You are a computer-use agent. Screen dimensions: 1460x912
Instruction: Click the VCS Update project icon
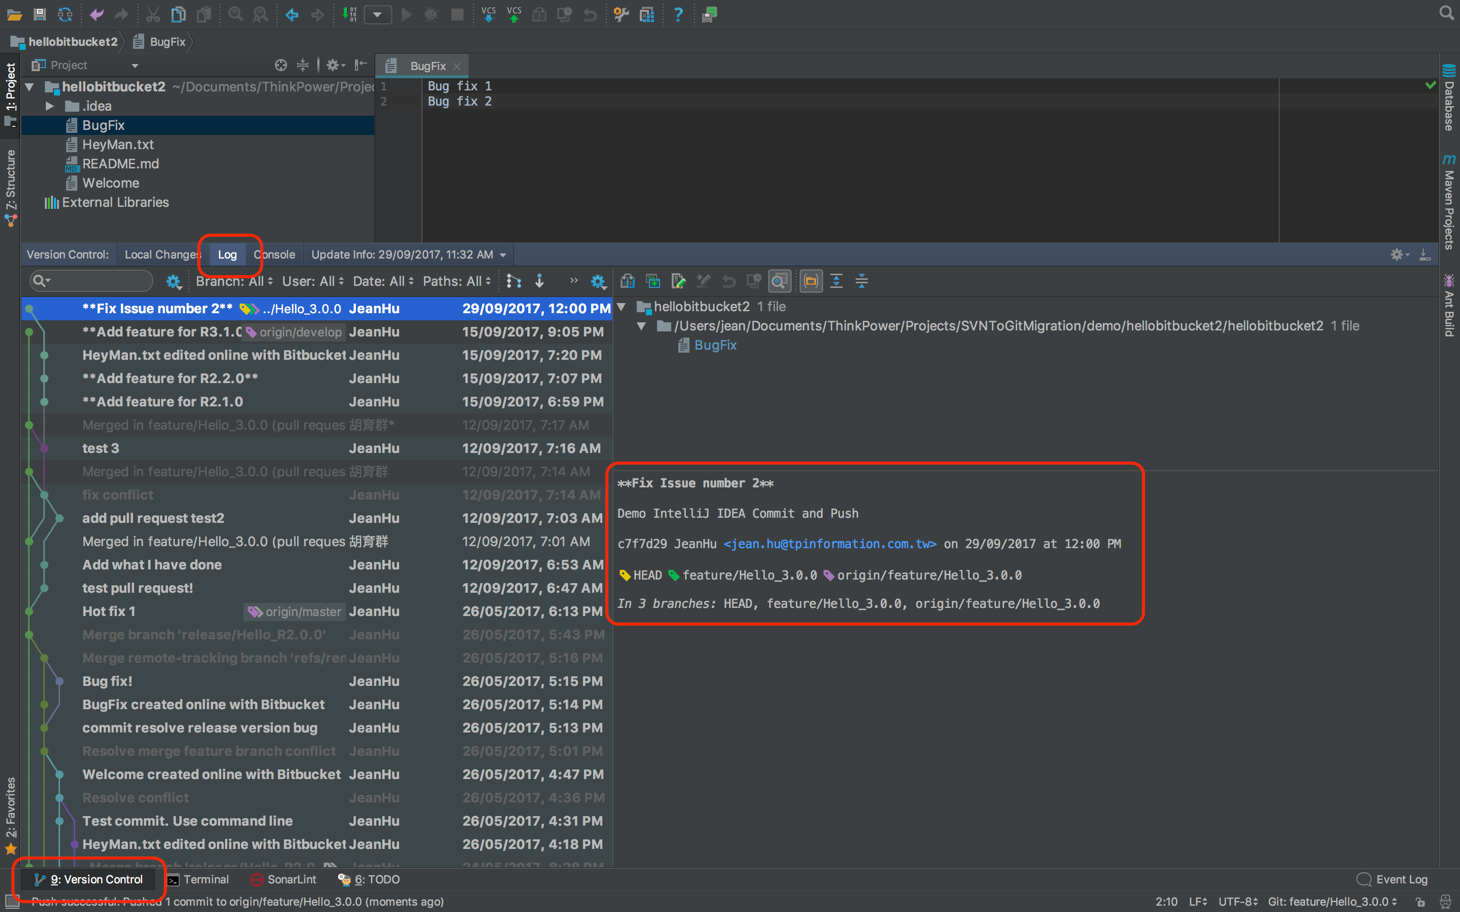coord(488,14)
